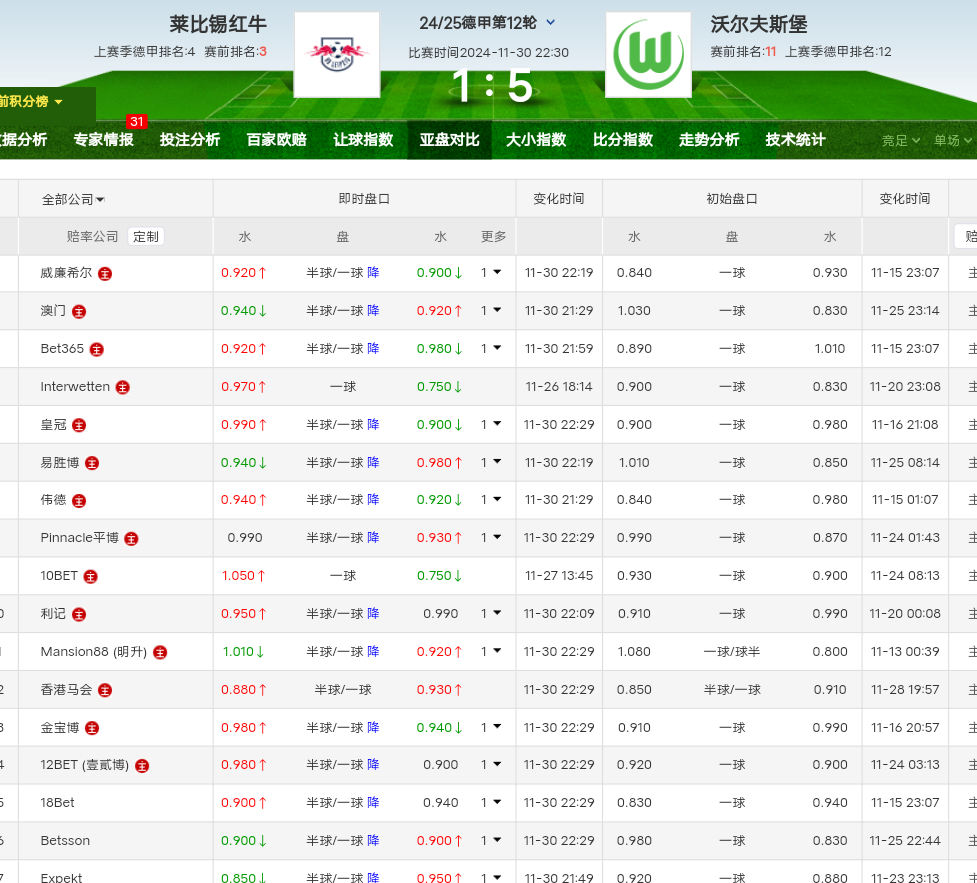Open the 大小指数 tab
Screen dimensions: 977x883
pyautogui.click(x=536, y=140)
